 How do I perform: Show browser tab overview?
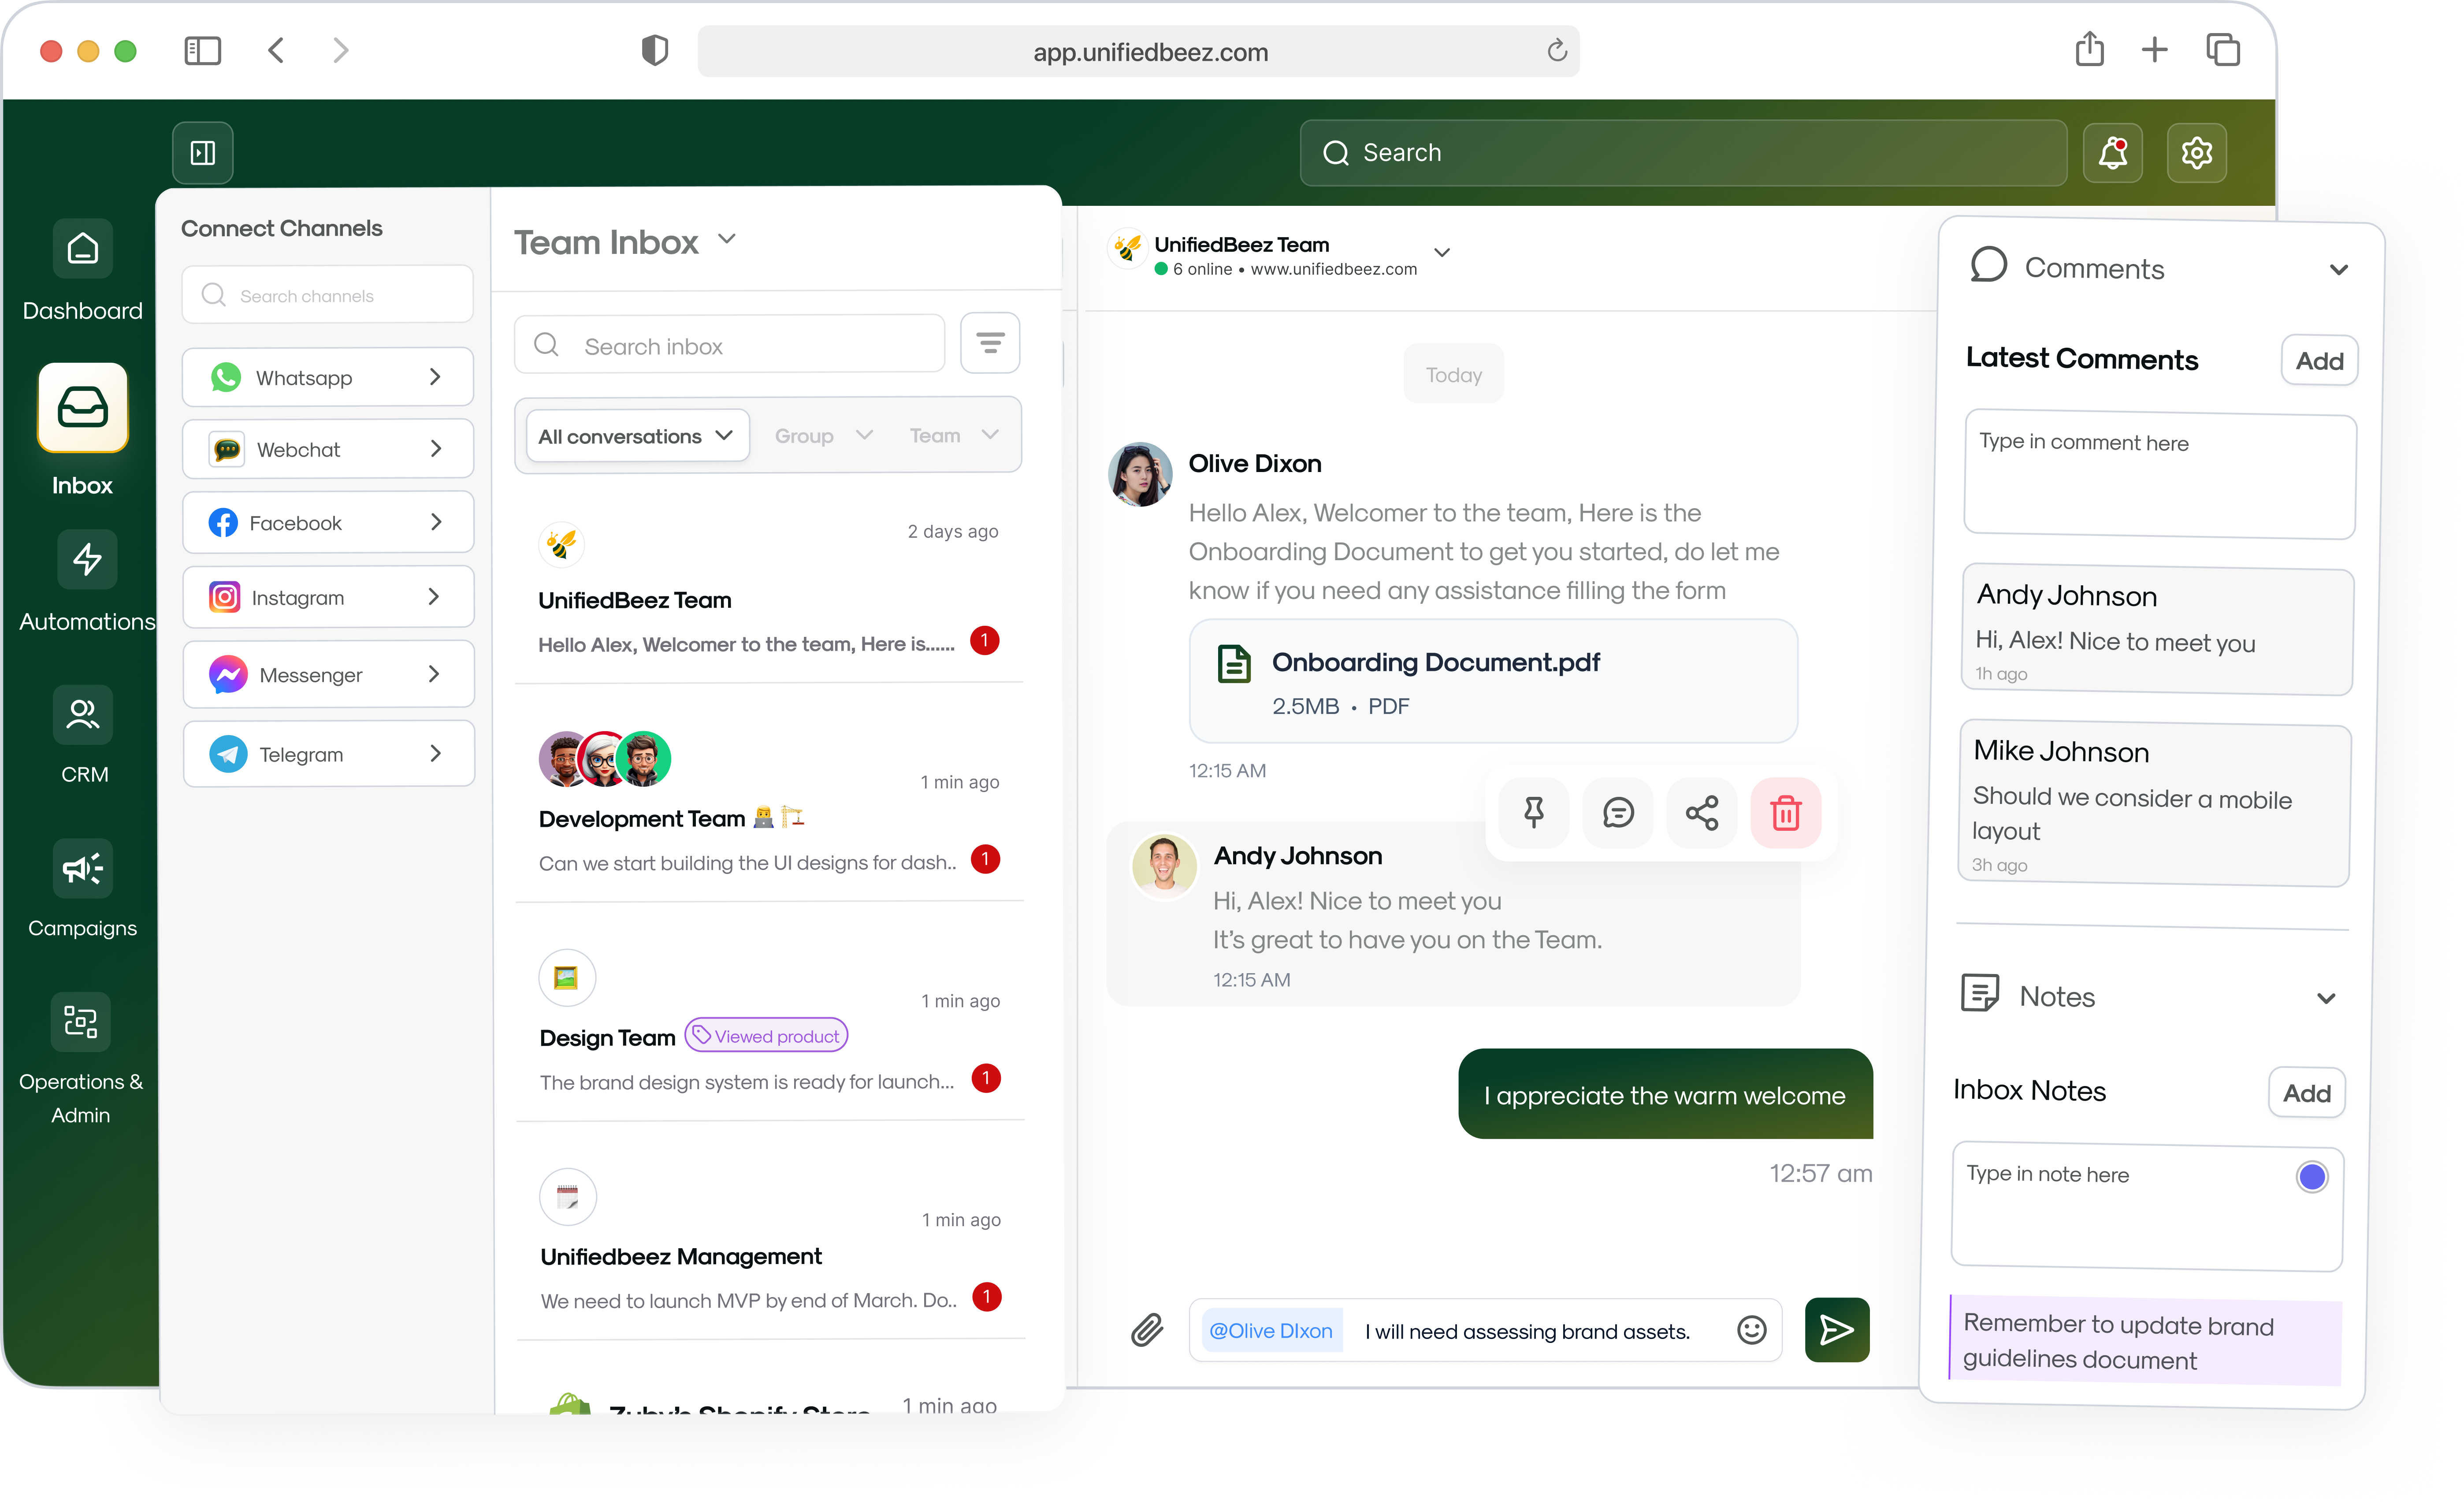point(2222,49)
